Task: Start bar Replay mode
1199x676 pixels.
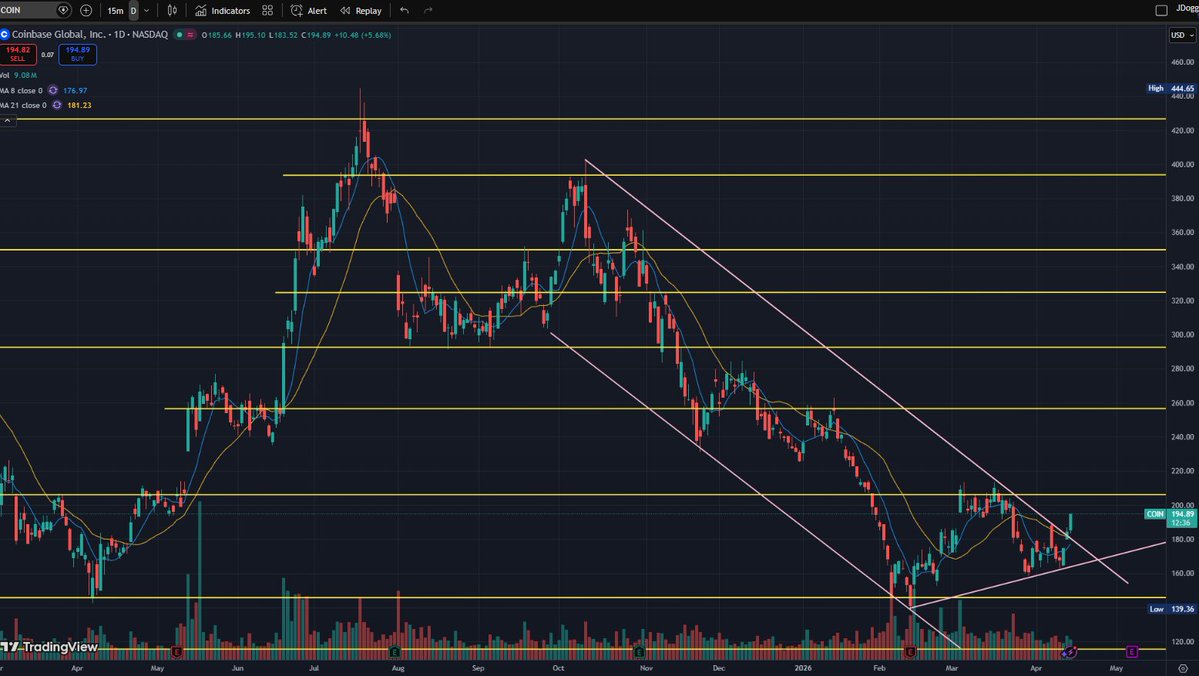Action: pyautogui.click(x=361, y=11)
